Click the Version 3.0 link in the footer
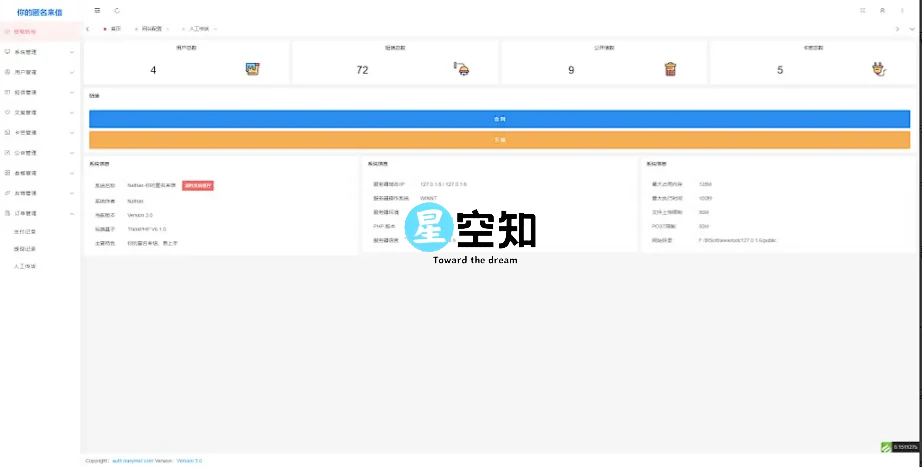 coord(189,461)
